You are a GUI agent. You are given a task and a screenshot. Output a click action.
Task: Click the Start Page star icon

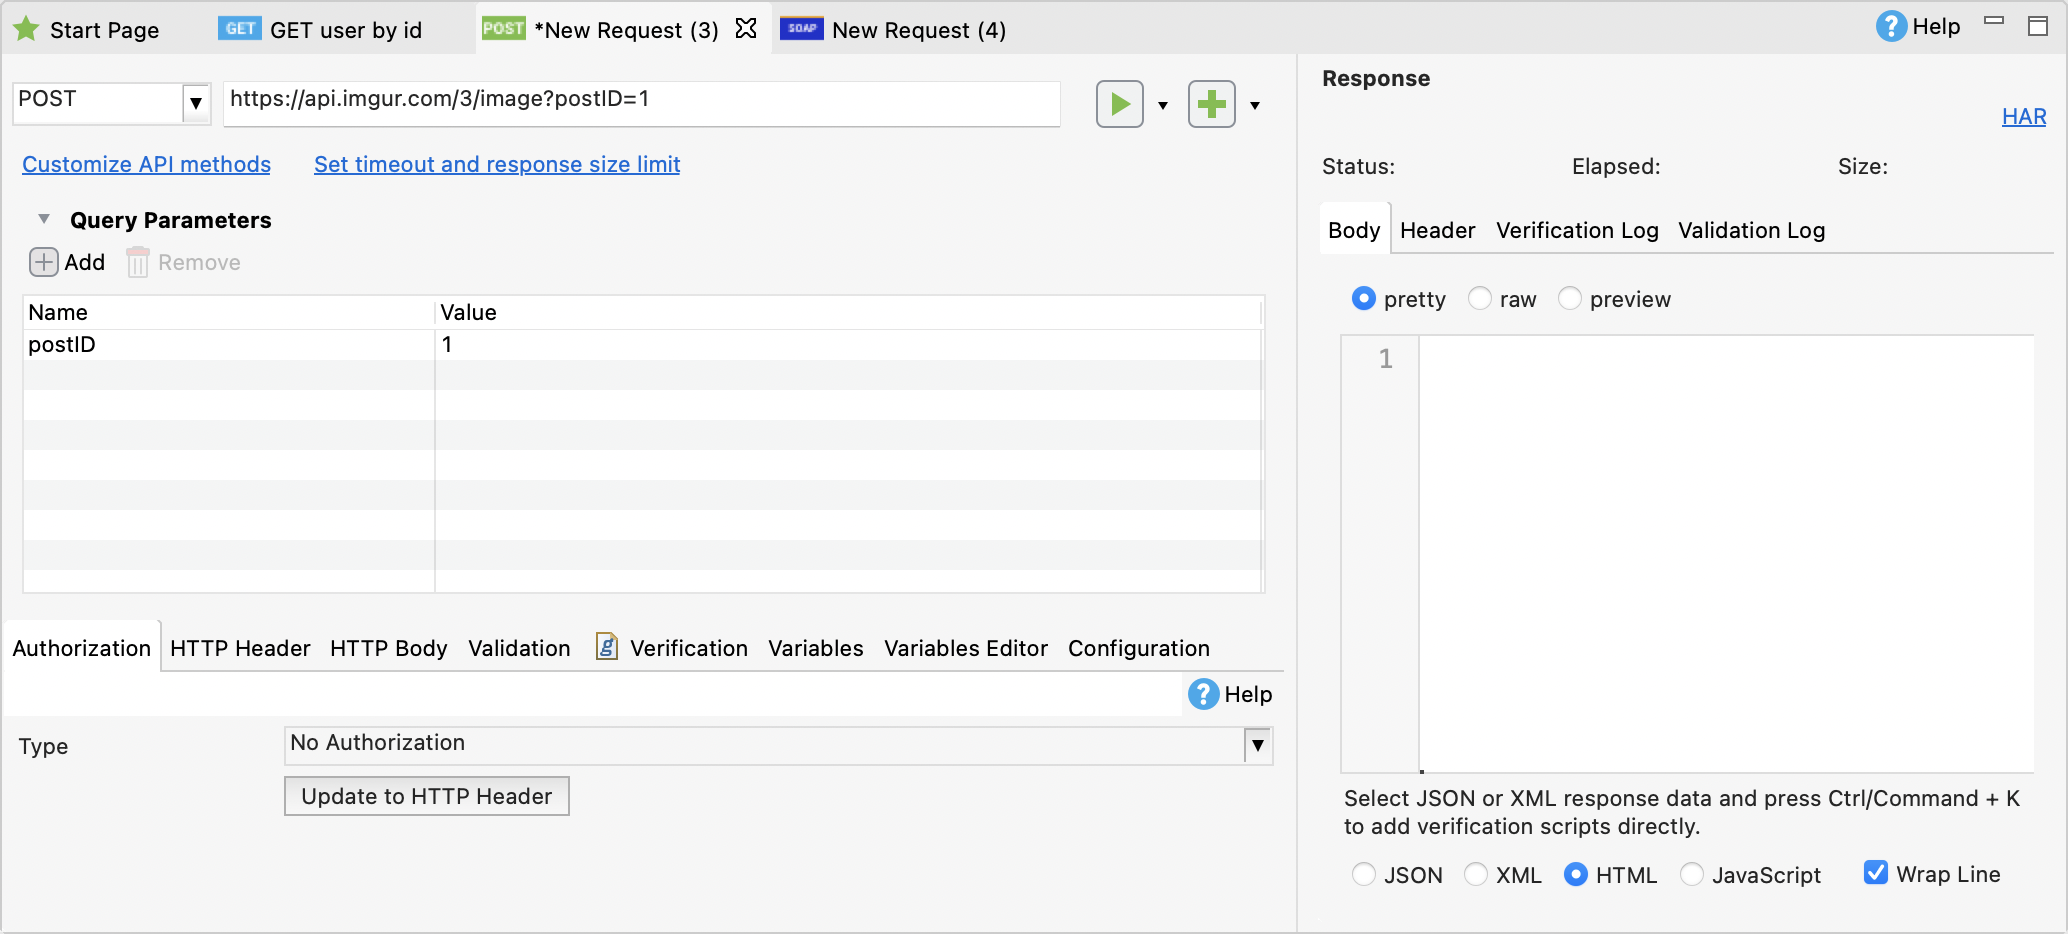pyautogui.click(x=26, y=29)
